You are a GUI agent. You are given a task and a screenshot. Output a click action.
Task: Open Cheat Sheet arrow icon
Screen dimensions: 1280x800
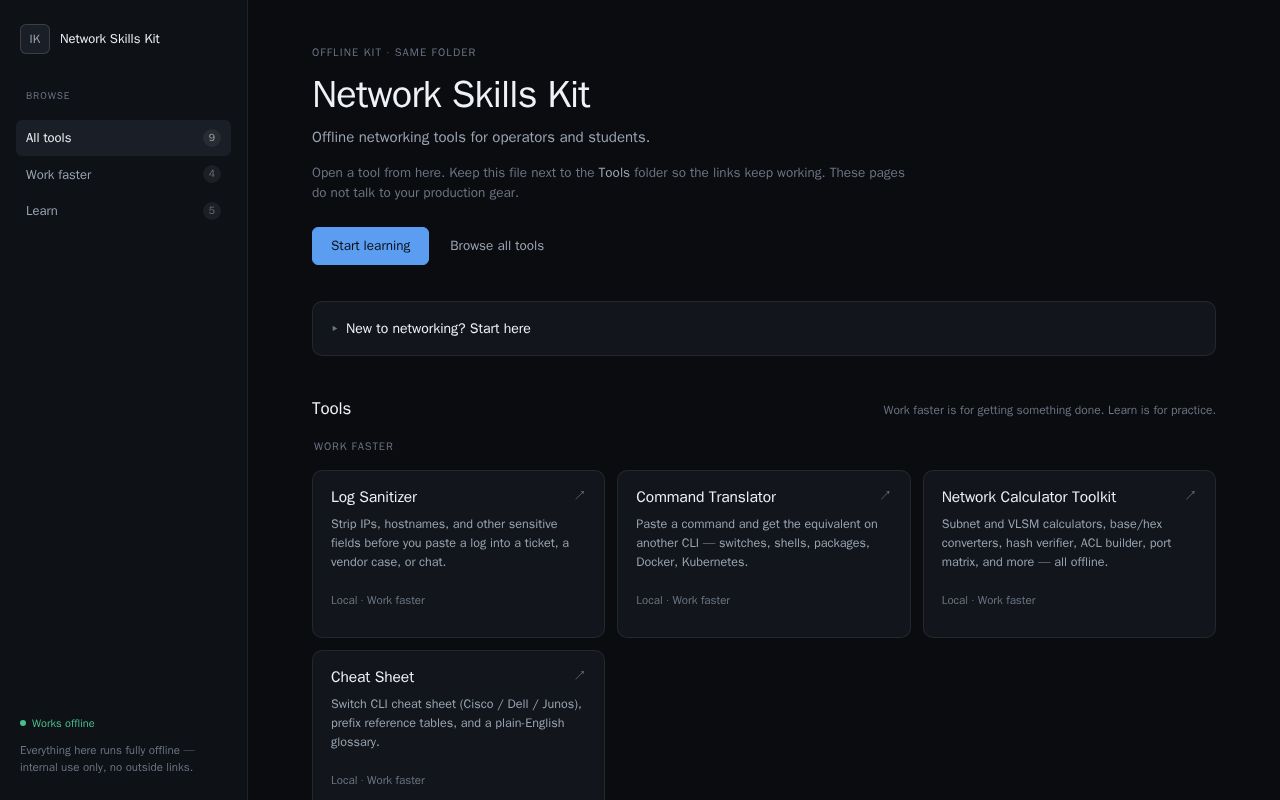point(580,675)
